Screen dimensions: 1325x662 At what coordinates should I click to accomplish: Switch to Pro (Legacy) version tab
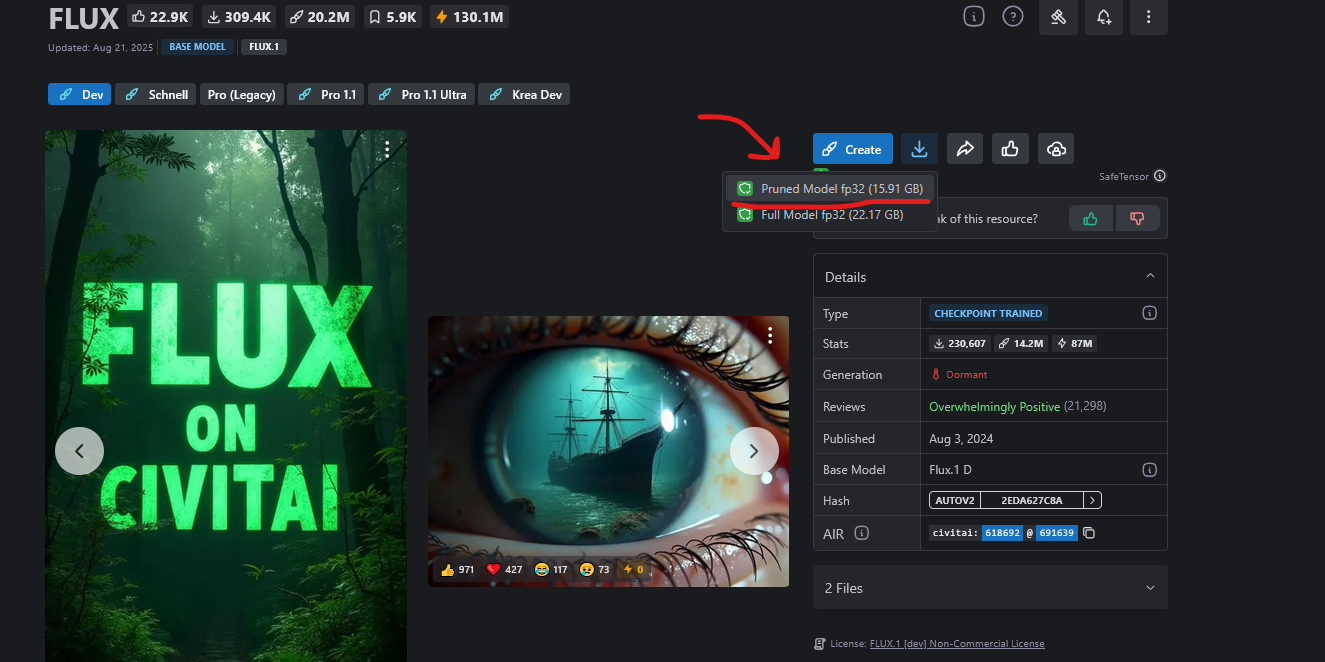241,94
